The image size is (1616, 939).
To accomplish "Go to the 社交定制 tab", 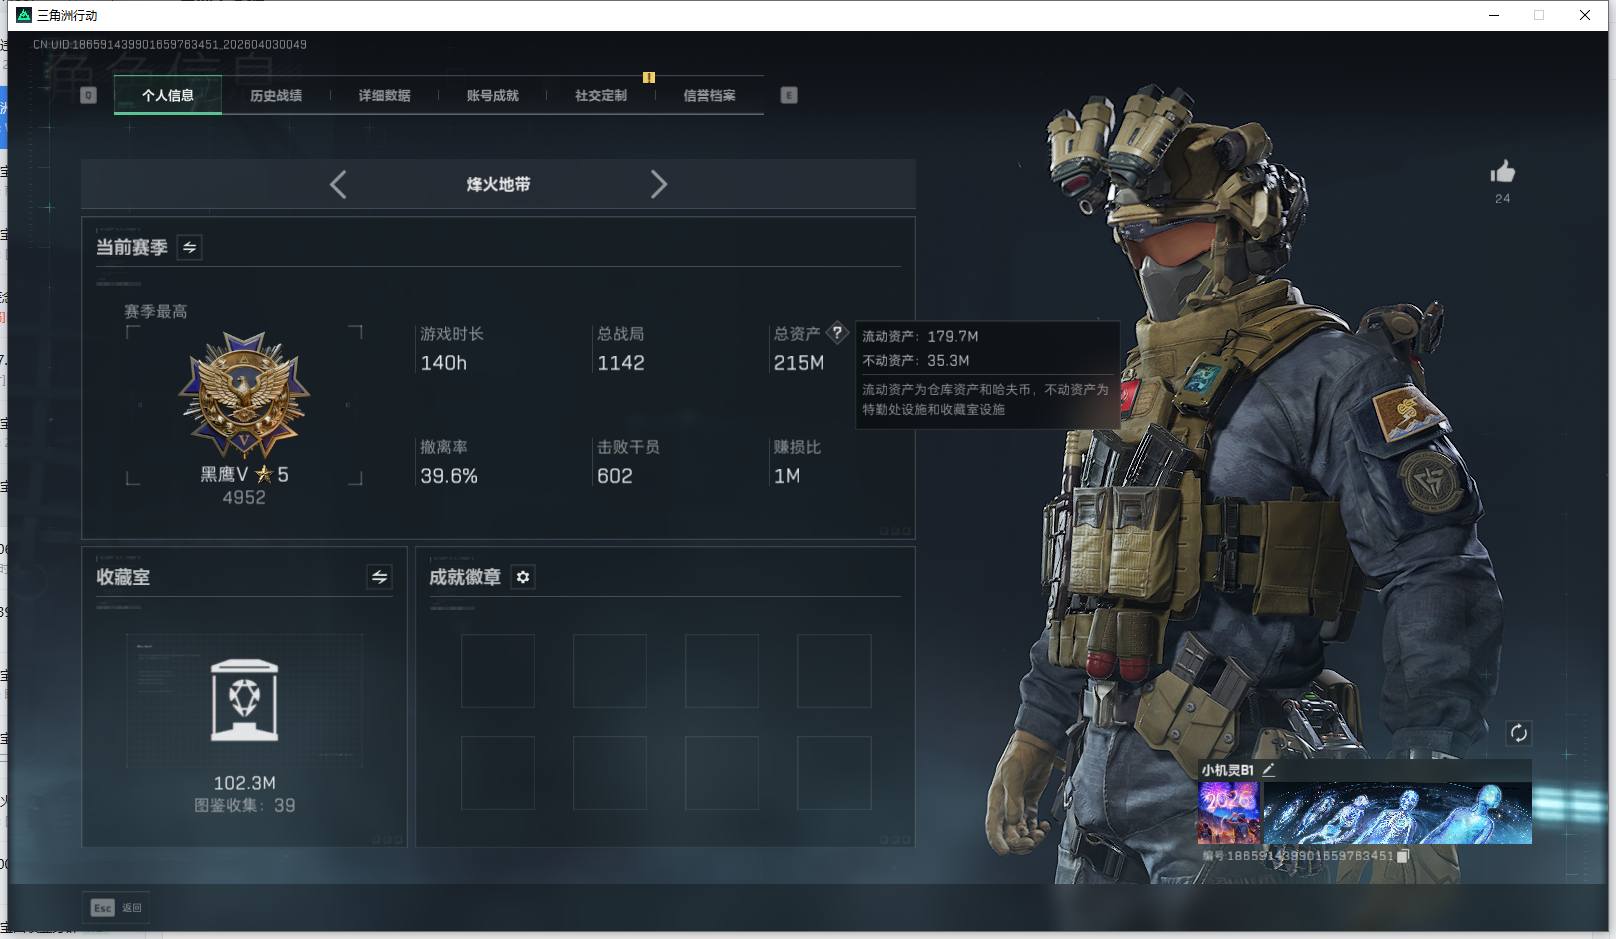I will pyautogui.click(x=601, y=96).
